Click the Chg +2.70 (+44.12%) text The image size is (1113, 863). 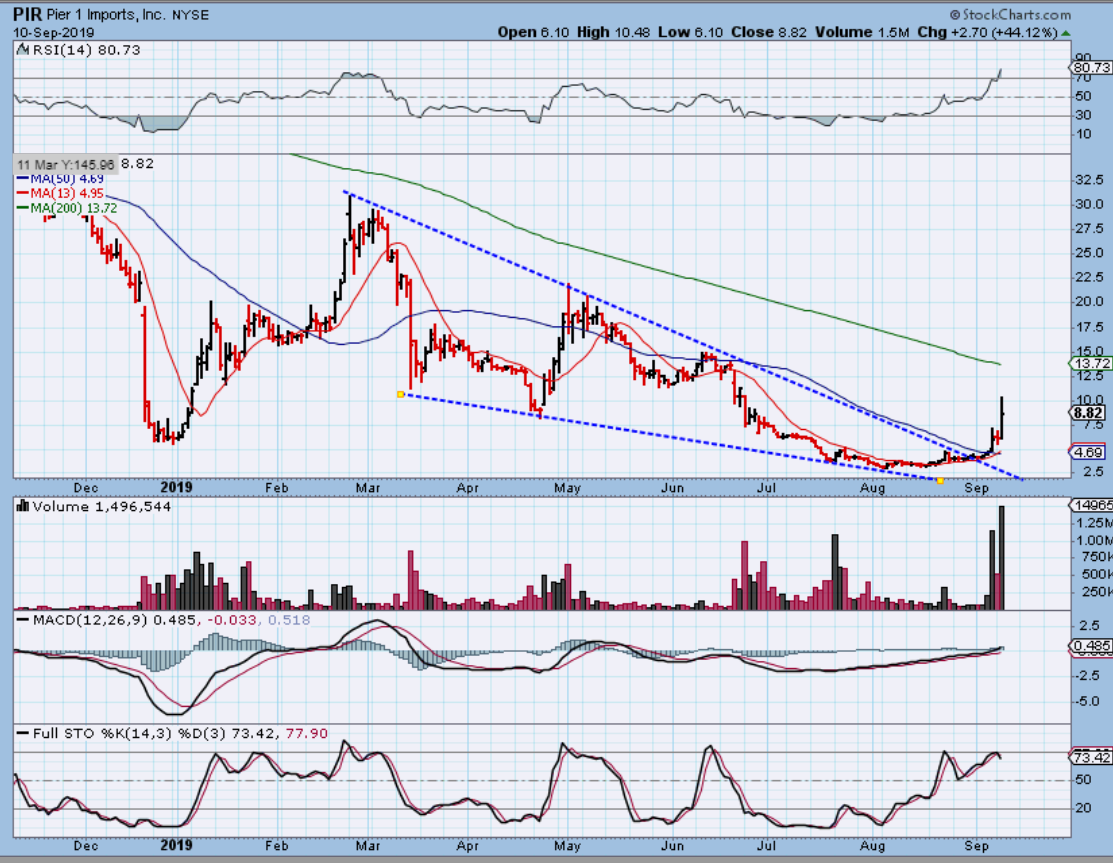click(x=987, y=32)
